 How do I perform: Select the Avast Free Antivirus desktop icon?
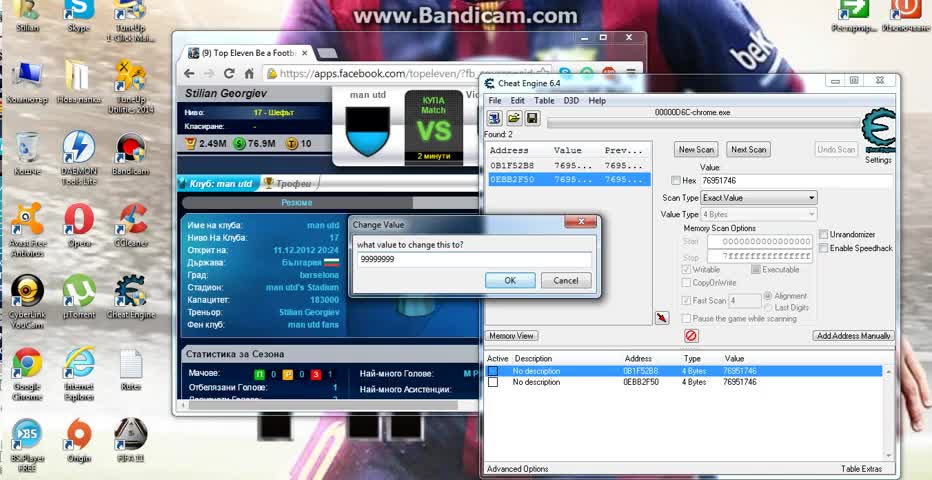27,230
